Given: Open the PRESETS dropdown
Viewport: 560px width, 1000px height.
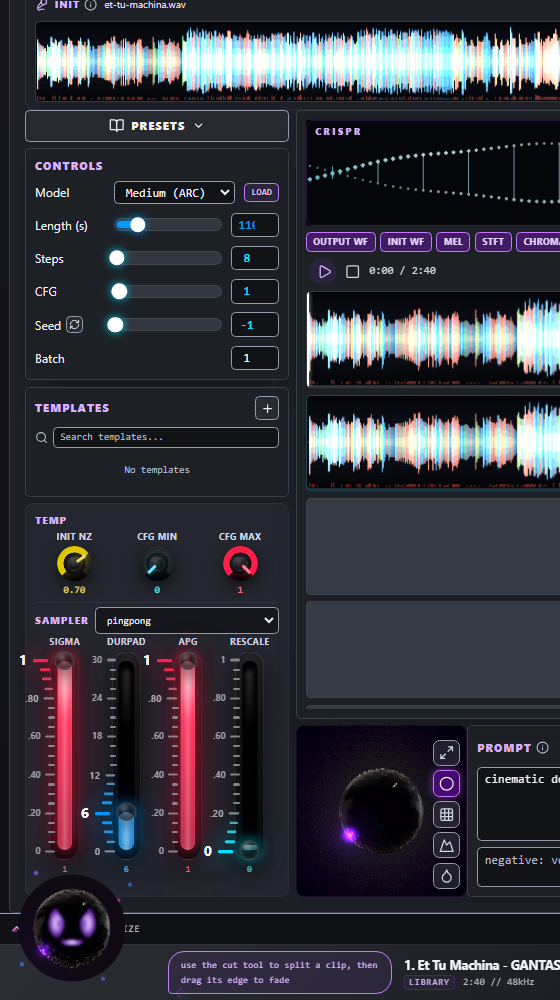Looking at the screenshot, I should (x=157, y=126).
